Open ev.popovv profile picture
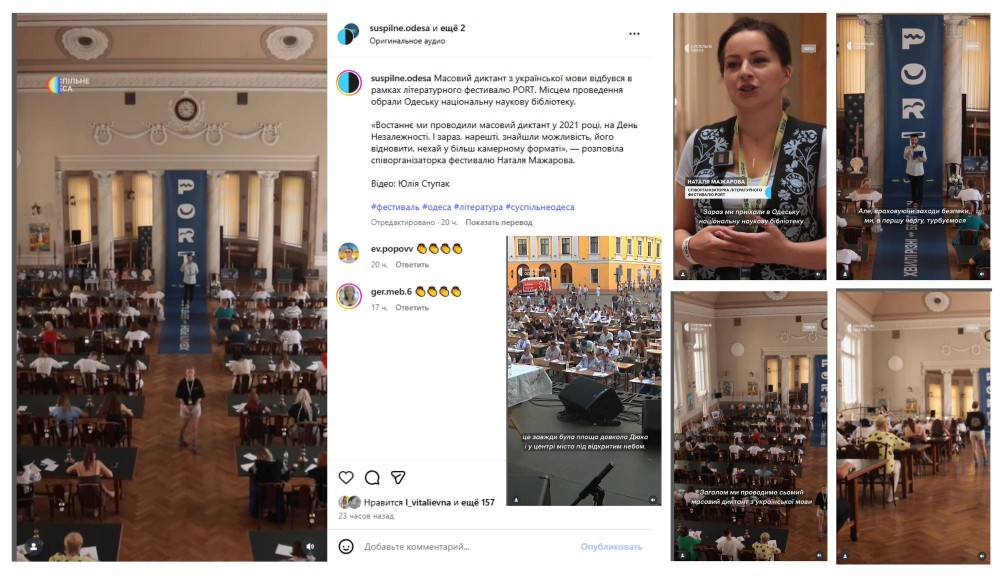Image resolution: width=1000 pixels, height=581 pixels. pos(349,253)
